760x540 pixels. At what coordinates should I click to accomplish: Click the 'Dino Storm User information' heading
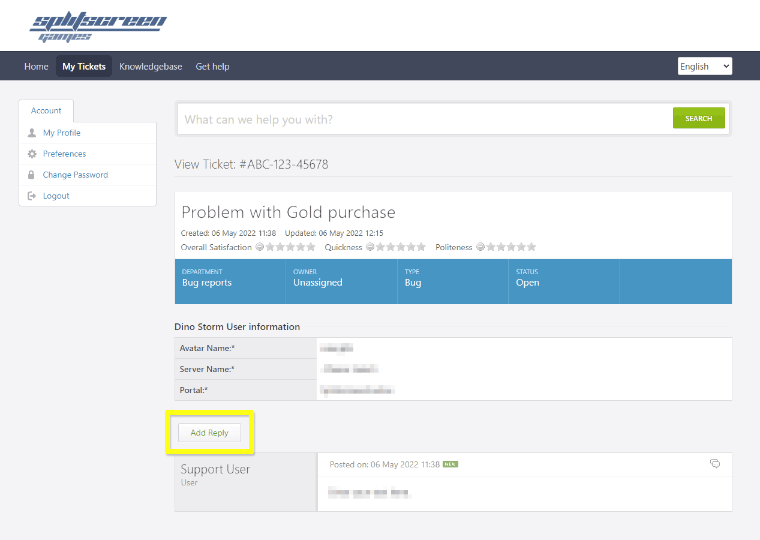pyautogui.click(x=237, y=327)
